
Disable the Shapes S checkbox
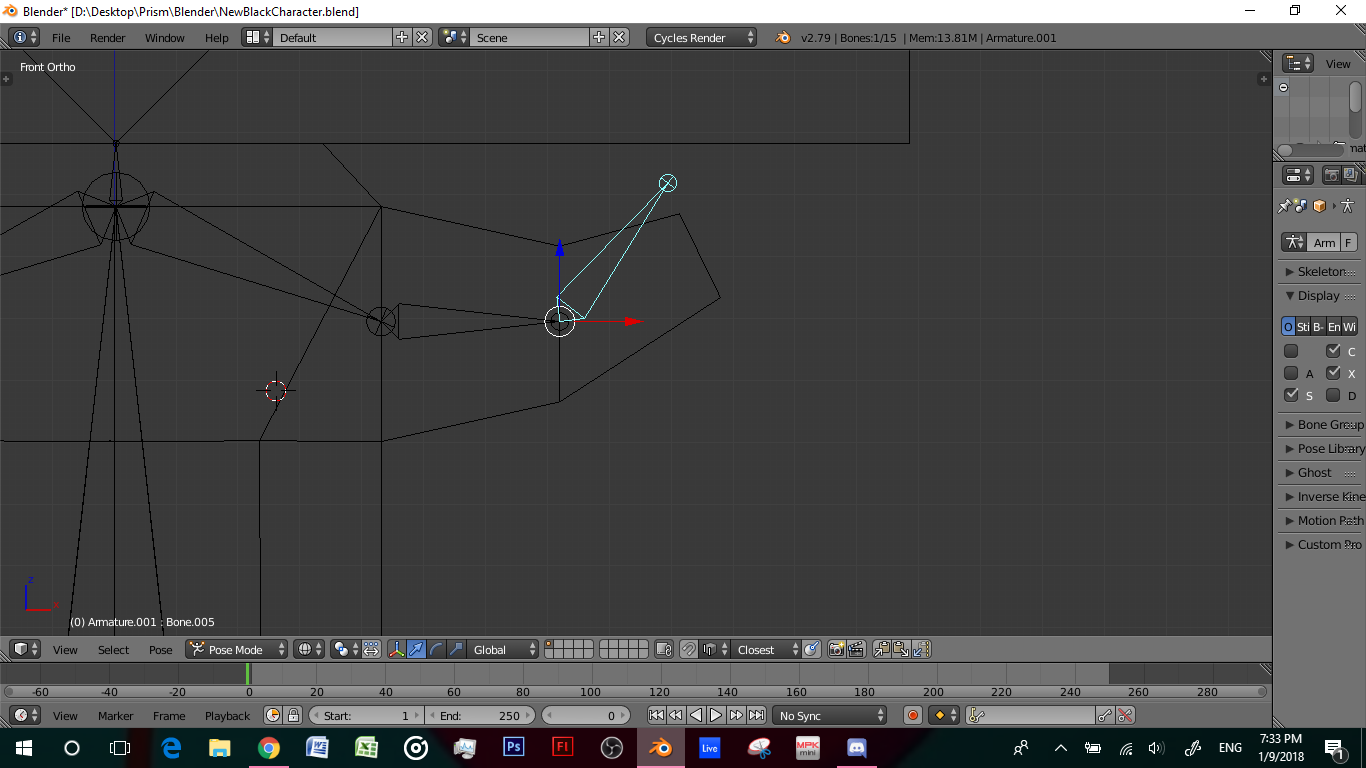click(1291, 394)
